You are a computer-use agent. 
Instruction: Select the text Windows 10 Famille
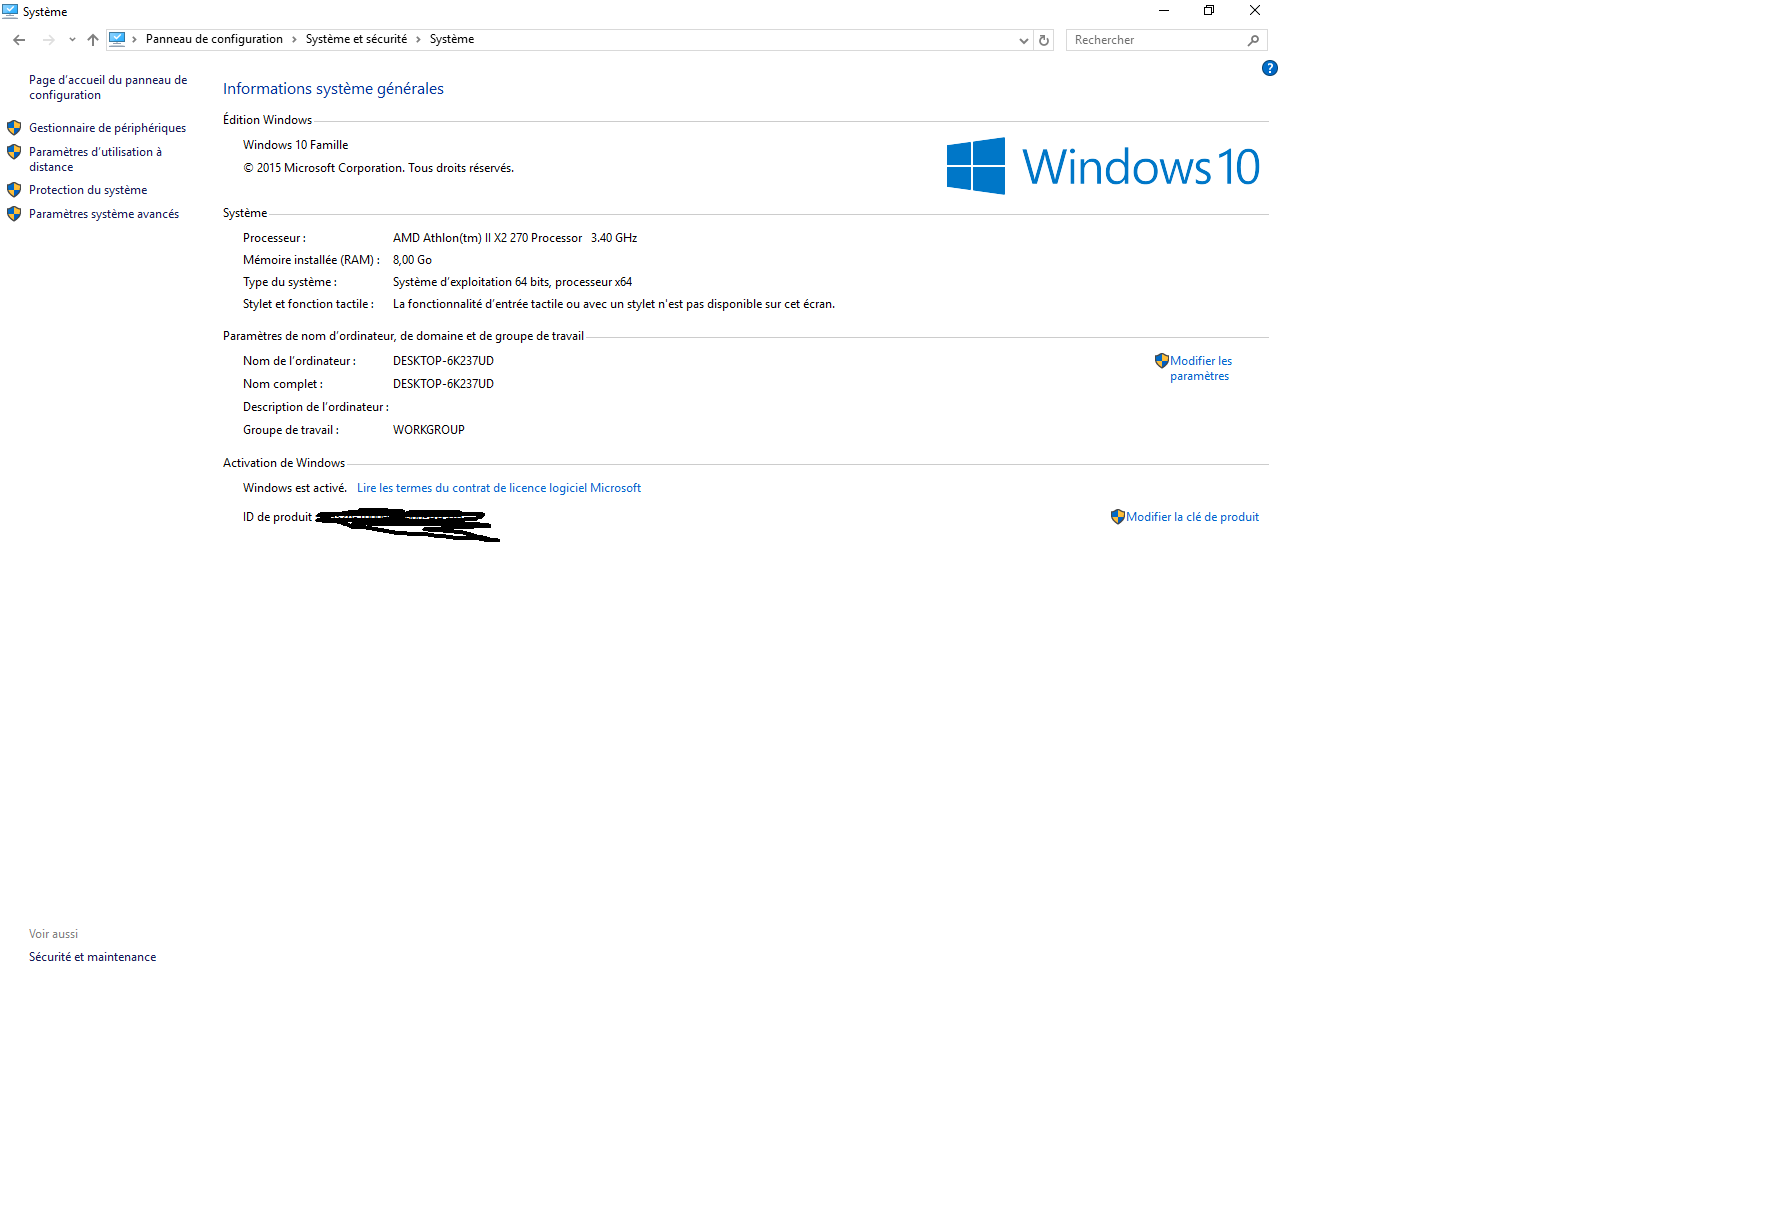coord(296,145)
